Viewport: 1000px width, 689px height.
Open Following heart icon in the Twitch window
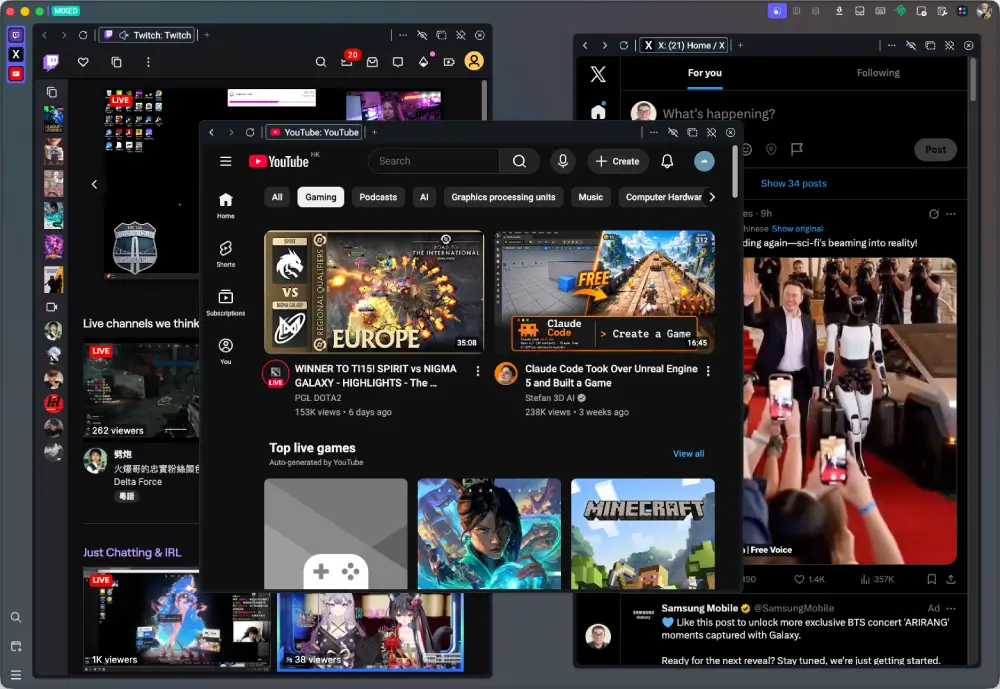(83, 62)
